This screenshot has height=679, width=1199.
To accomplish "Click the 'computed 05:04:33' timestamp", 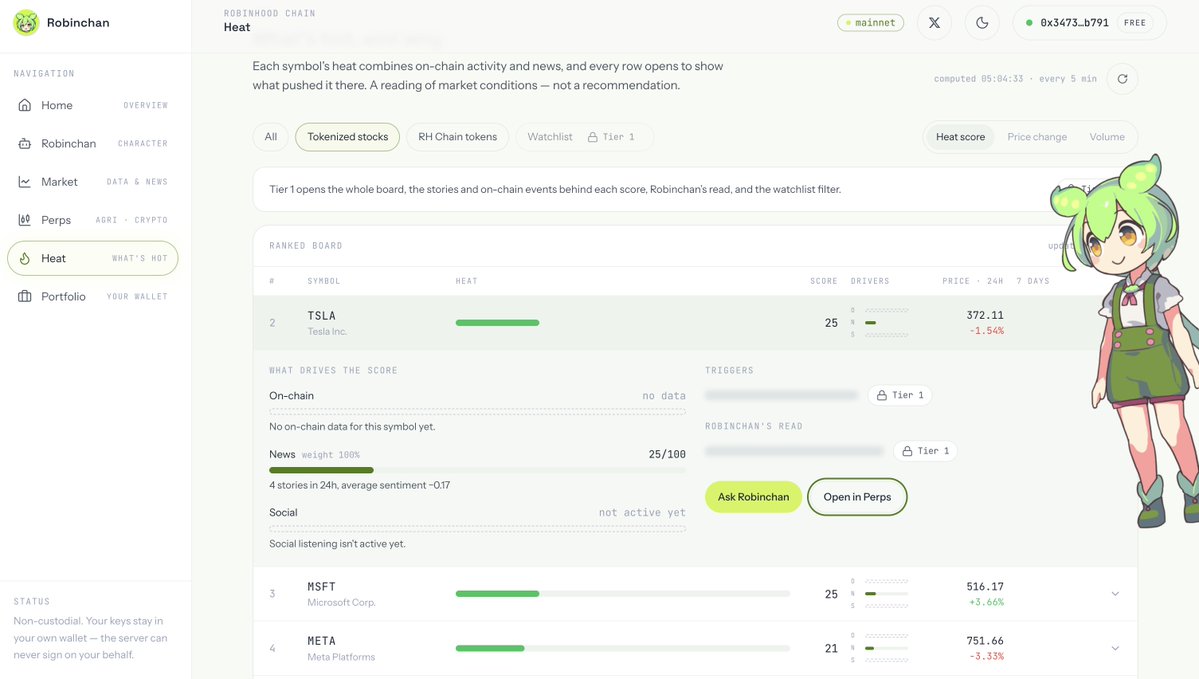I will click(x=978, y=79).
